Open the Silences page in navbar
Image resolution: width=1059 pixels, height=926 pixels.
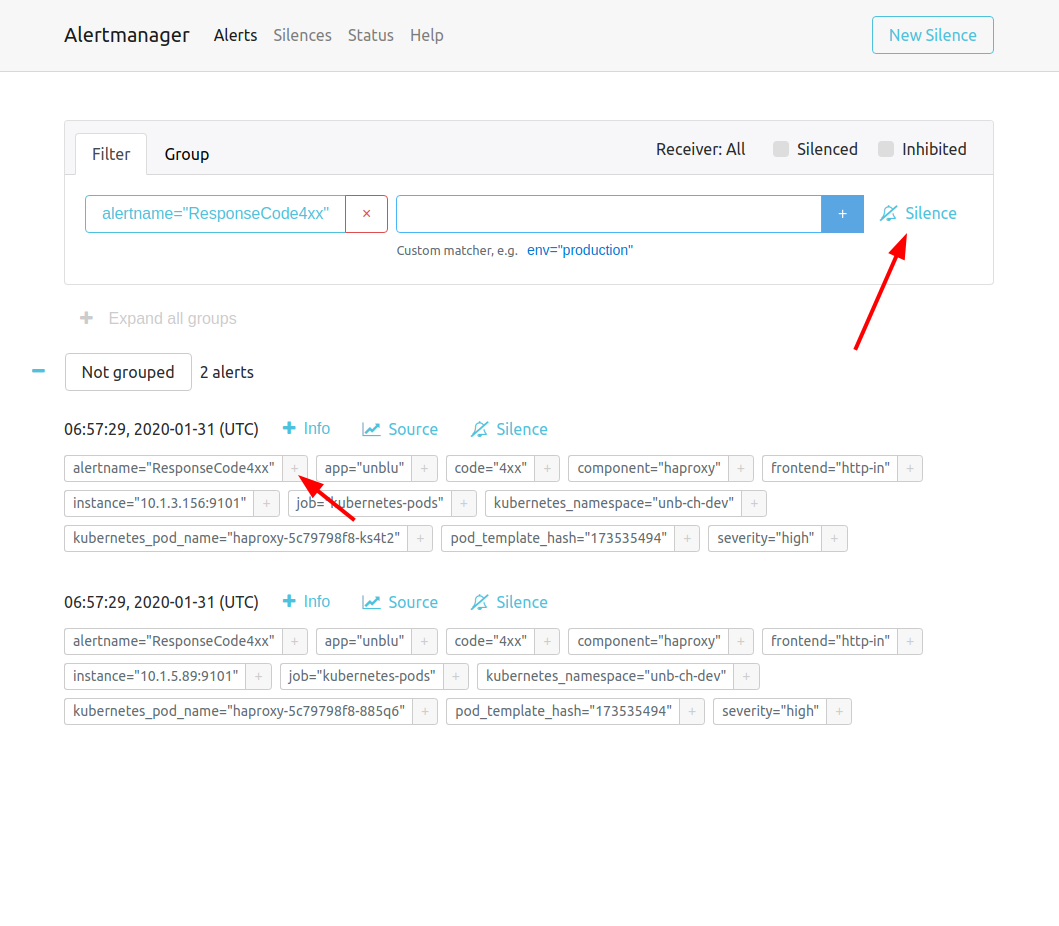click(302, 35)
